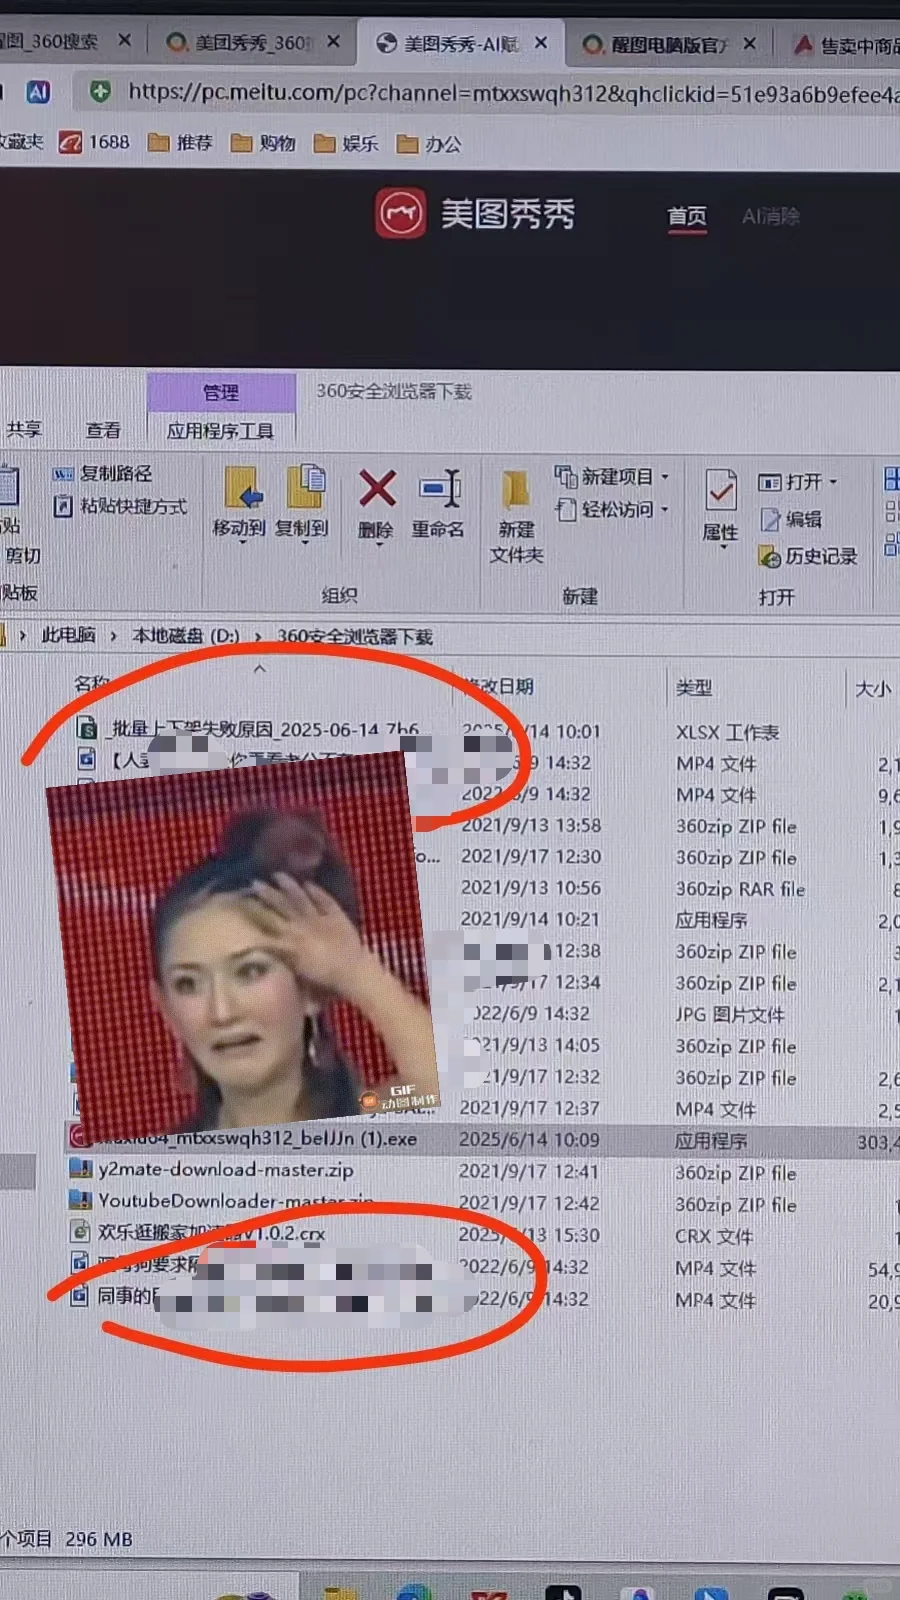The height and width of the screenshot is (1600, 900).
Task: Open the Move to dropdown arrow
Action: 242,543
